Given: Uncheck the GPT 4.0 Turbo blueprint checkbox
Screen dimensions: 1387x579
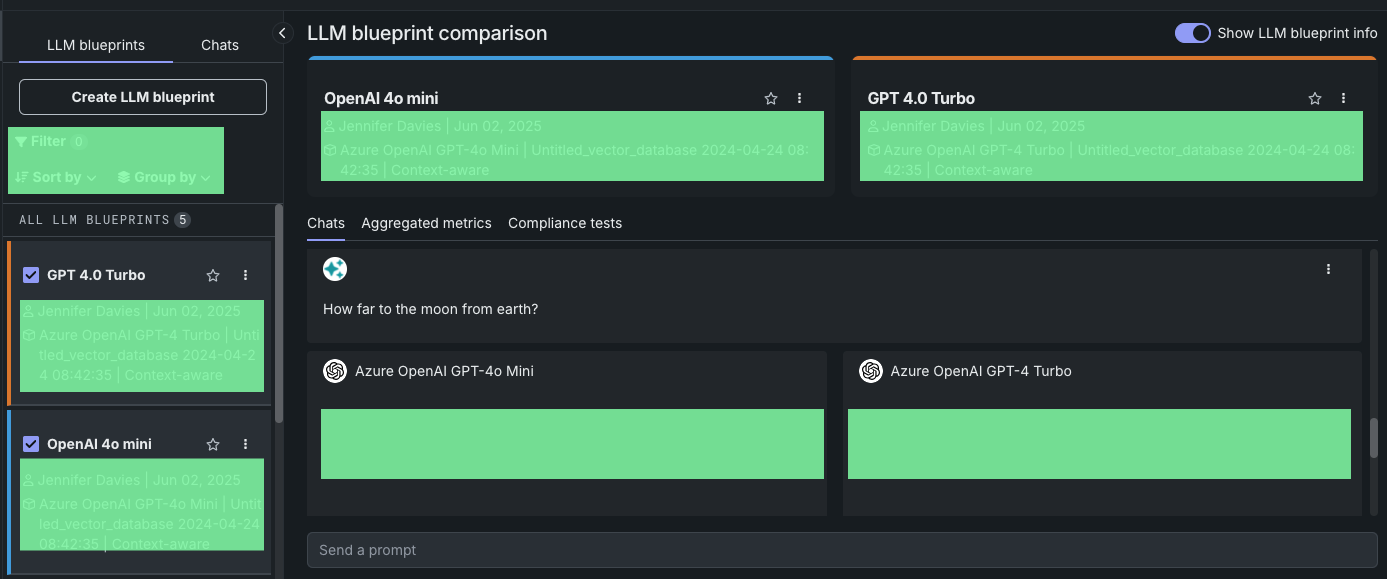Looking at the screenshot, I should pyautogui.click(x=31, y=275).
